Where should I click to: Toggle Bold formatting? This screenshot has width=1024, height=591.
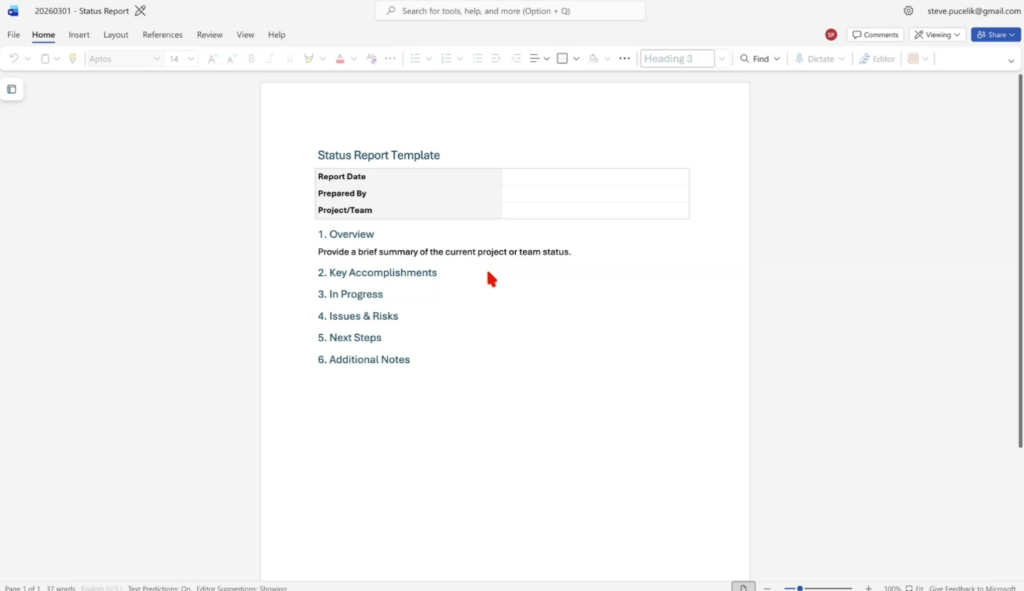[251, 59]
